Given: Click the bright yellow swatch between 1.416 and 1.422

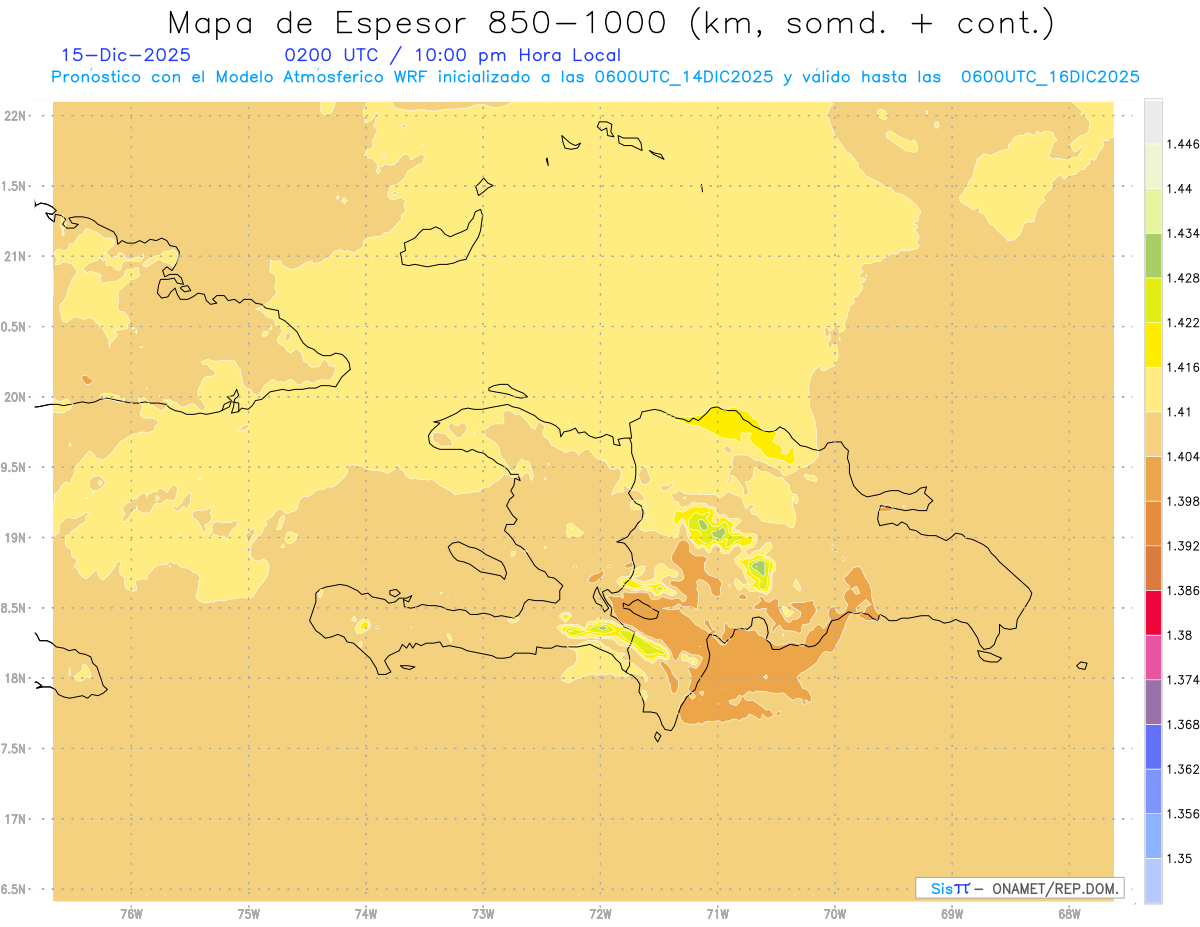Looking at the screenshot, I should pyautogui.click(x=1153, y=345).
